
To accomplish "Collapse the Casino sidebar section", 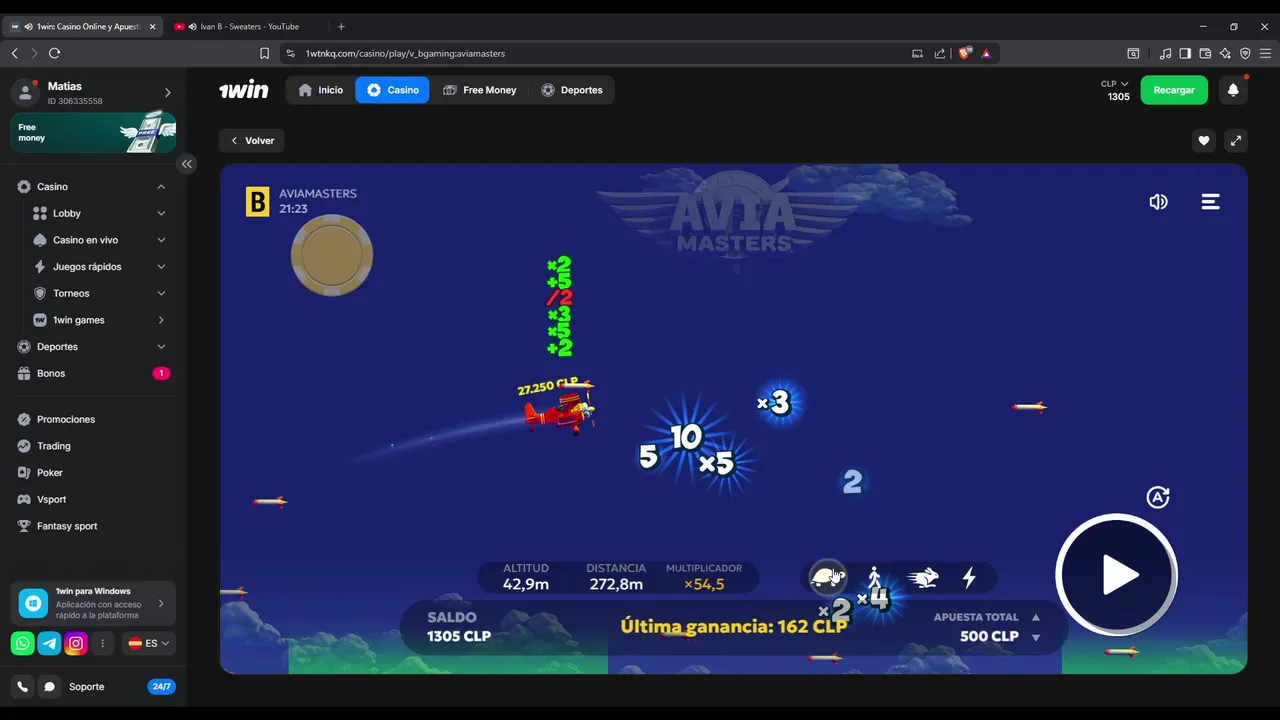I will click(x=161, y=187).
